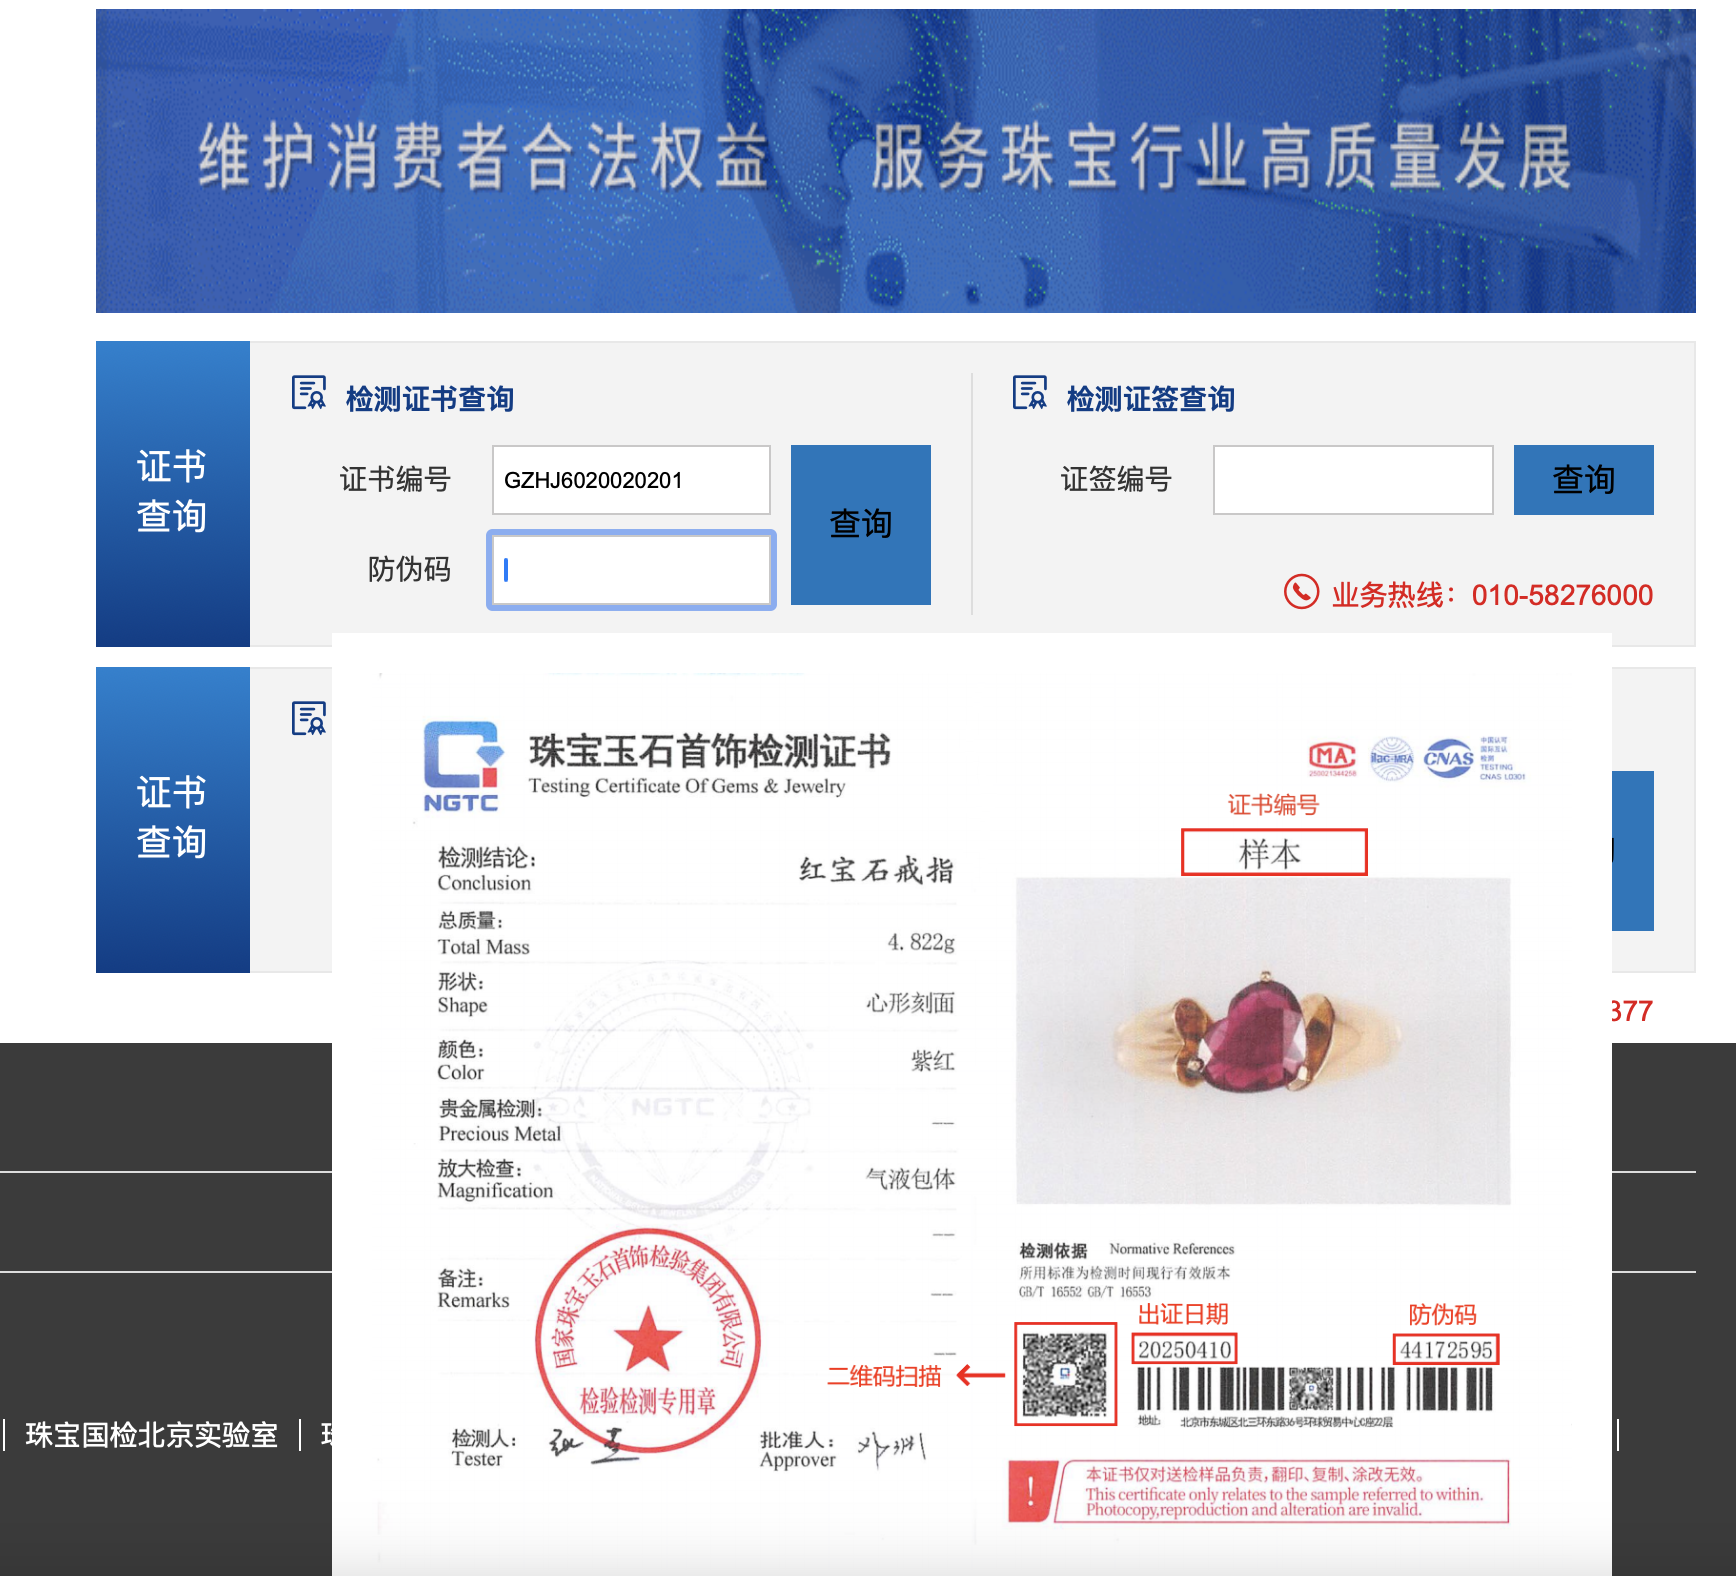Open the 珠宝国检北京实验室 footer link
Image resolution: width=1736 pixels, height=1576 pixels.
[151, 1435]
